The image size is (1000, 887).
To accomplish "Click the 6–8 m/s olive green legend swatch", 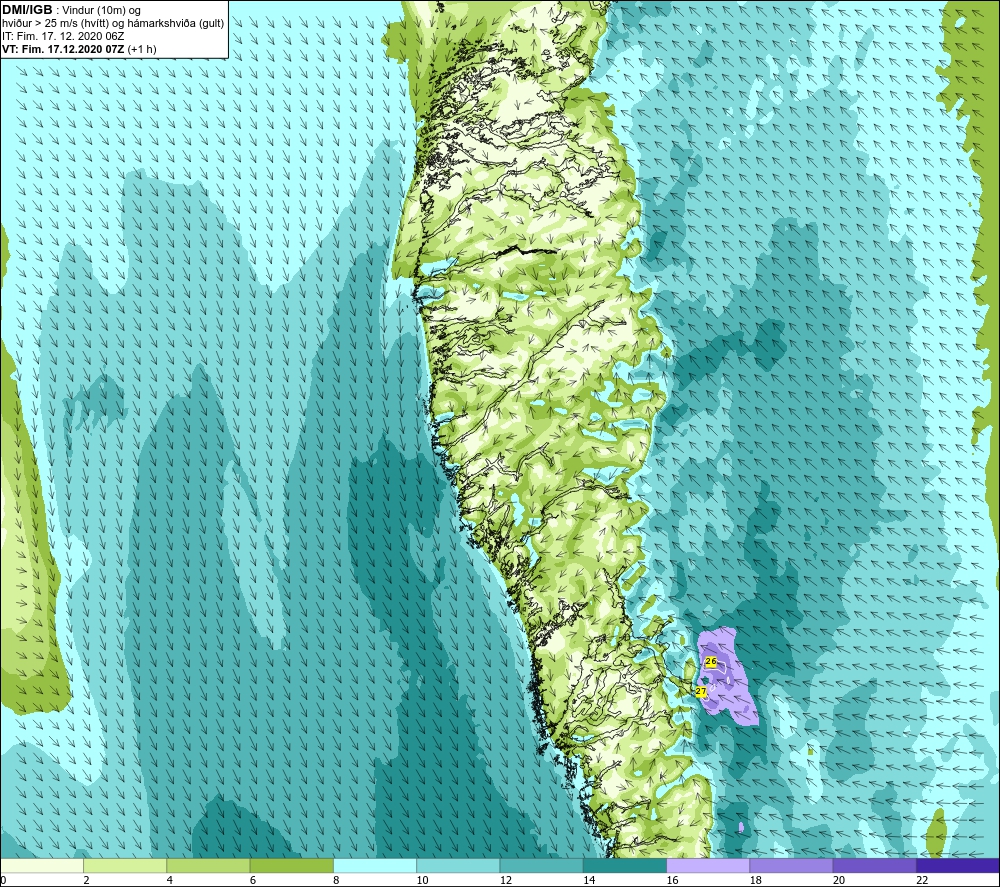I will click(292, 865).
